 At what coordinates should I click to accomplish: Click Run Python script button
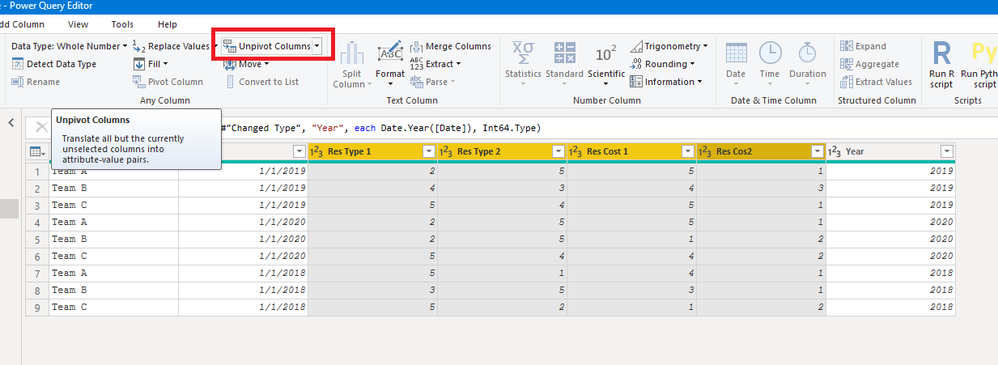pos(980,64)
